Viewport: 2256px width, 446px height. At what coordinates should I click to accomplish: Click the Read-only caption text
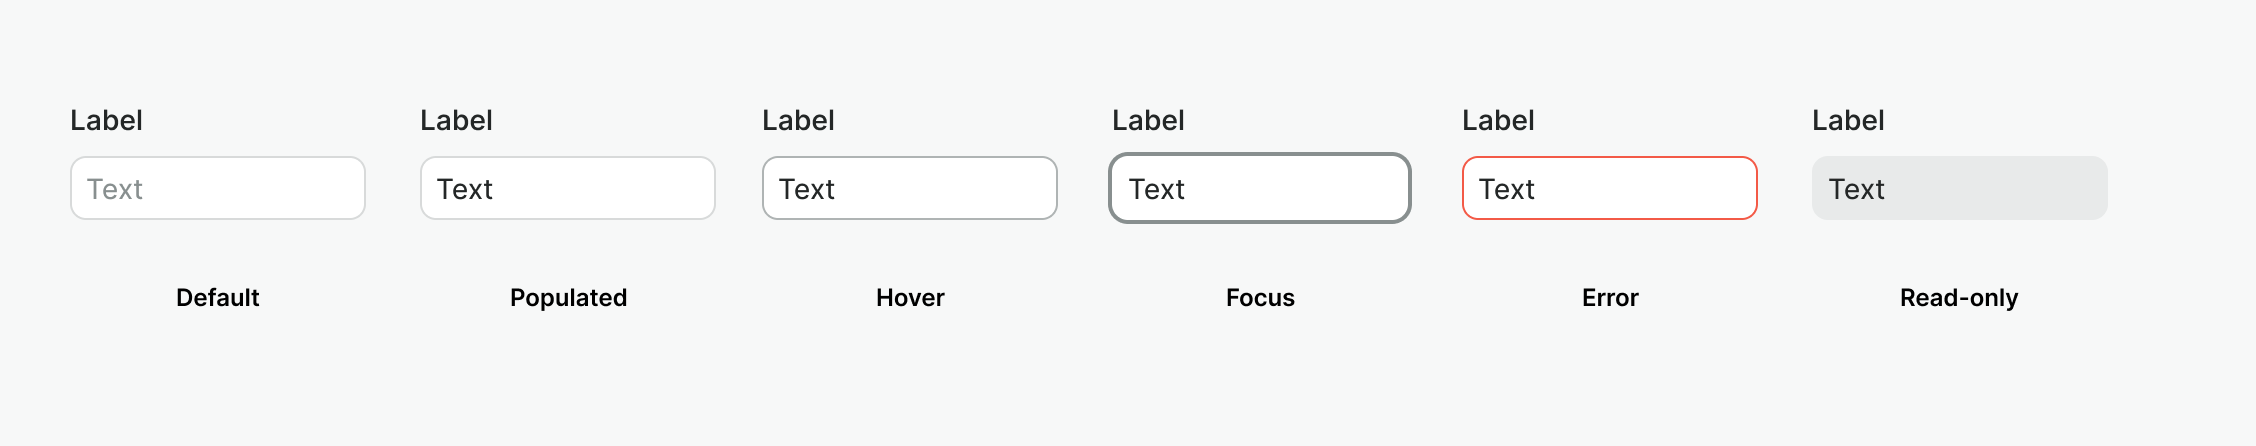tap(1959, 298)
